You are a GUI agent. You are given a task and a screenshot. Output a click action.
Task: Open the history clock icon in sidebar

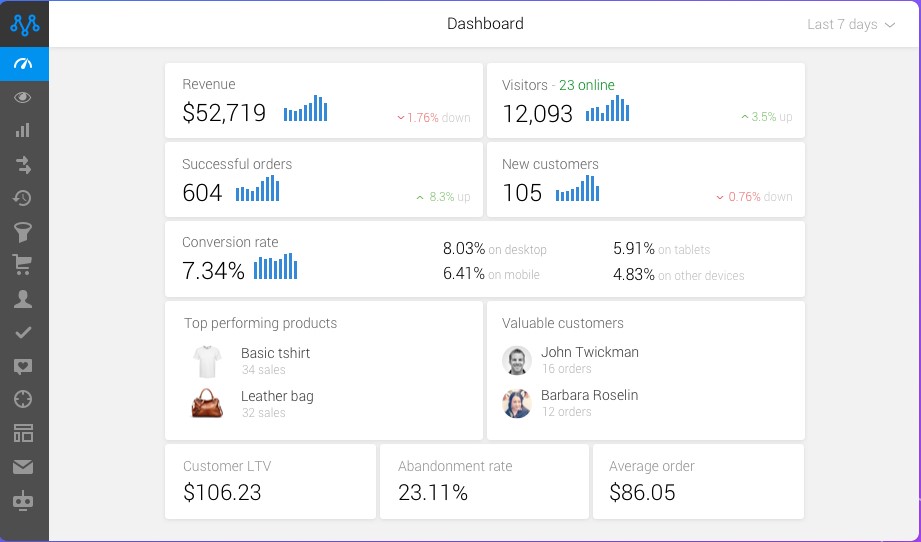point(24,198)
